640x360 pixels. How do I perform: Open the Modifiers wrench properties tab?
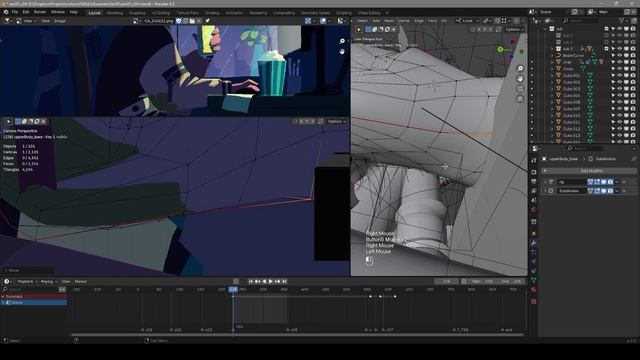pyautogui.click(x=533, y=243)
